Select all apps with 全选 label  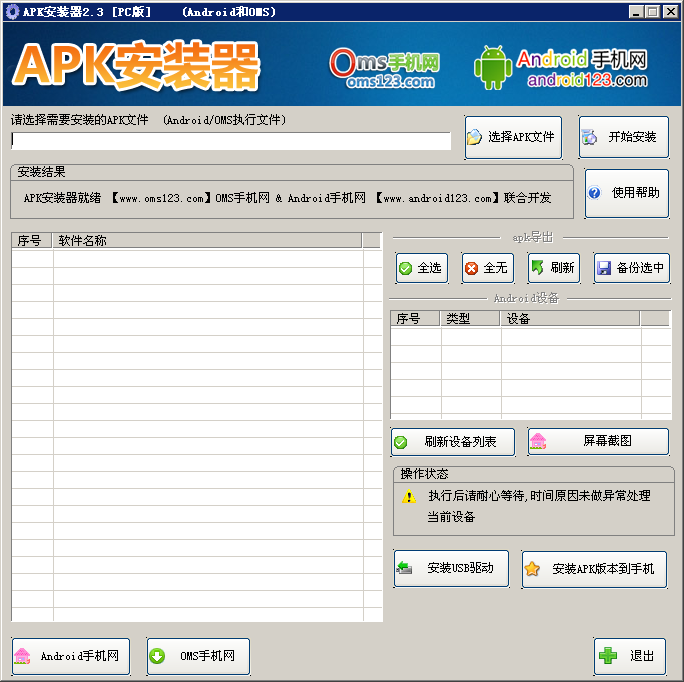pyautogui.click(x=429, y=267)
